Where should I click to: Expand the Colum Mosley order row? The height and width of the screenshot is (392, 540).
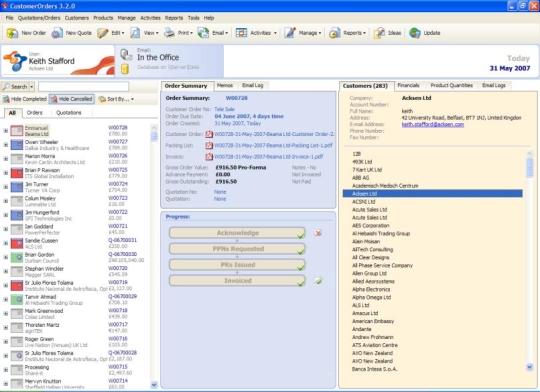6,201
